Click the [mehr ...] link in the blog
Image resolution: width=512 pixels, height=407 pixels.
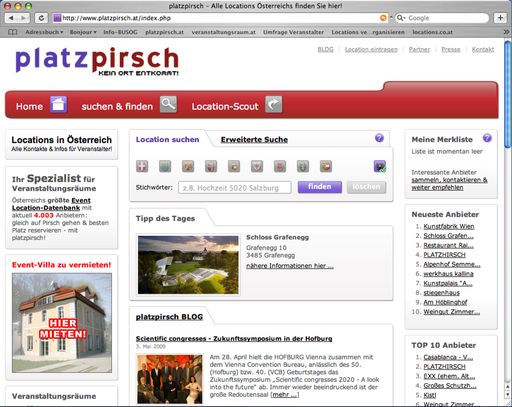285,395
